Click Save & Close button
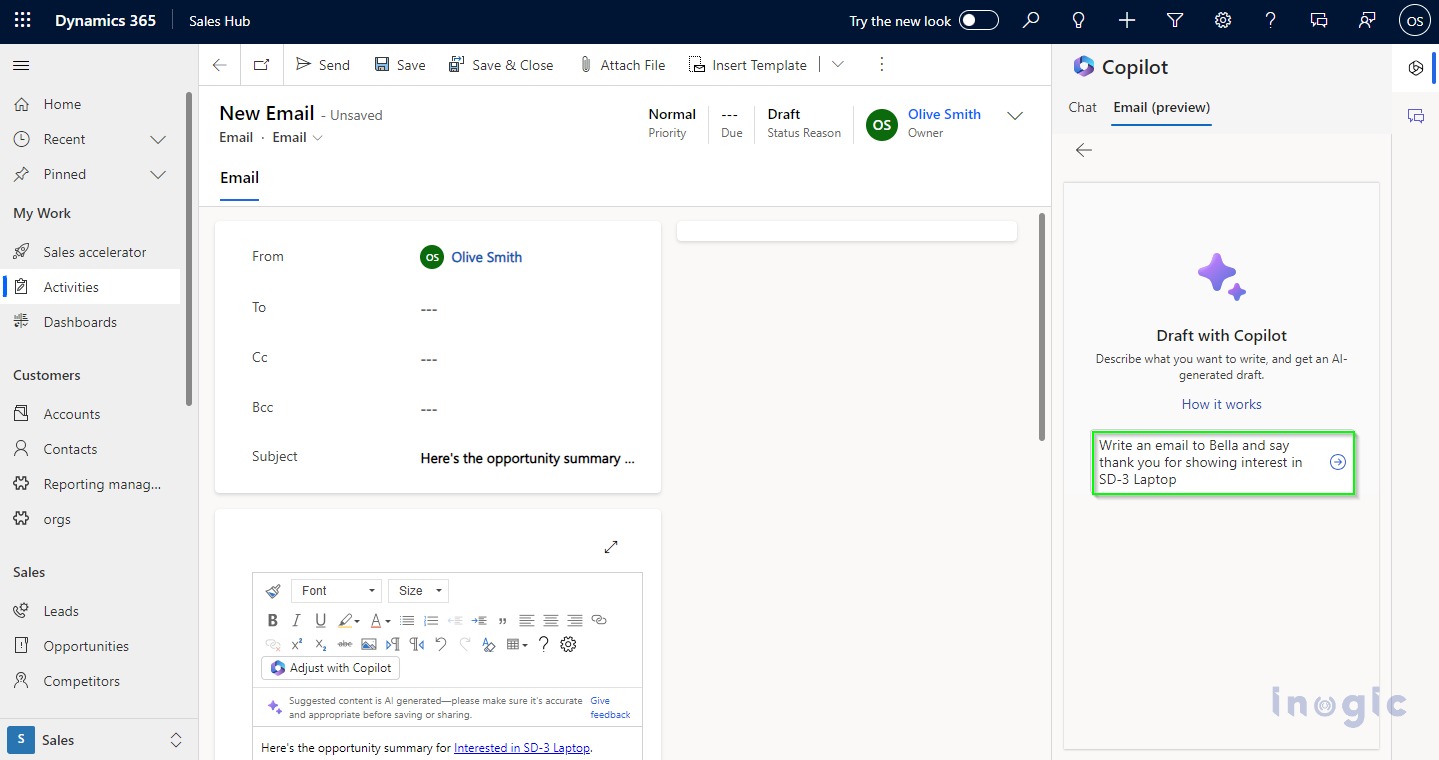The height and width of the screenshot is (760, 1439). click(500, 65)
